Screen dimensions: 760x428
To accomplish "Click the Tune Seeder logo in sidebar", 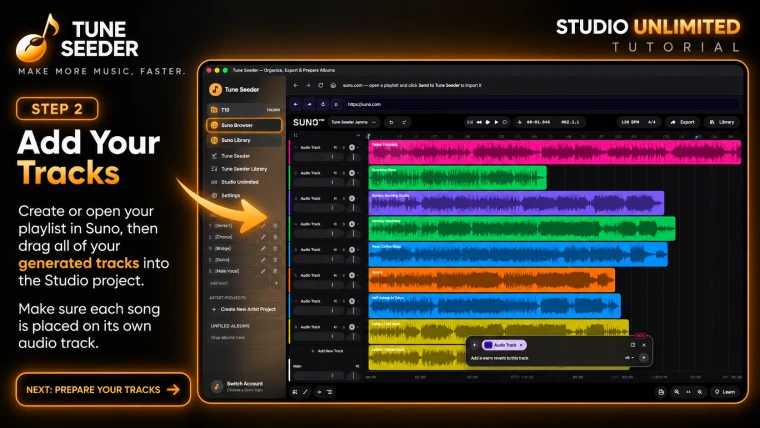I will (x=215, y=89).
